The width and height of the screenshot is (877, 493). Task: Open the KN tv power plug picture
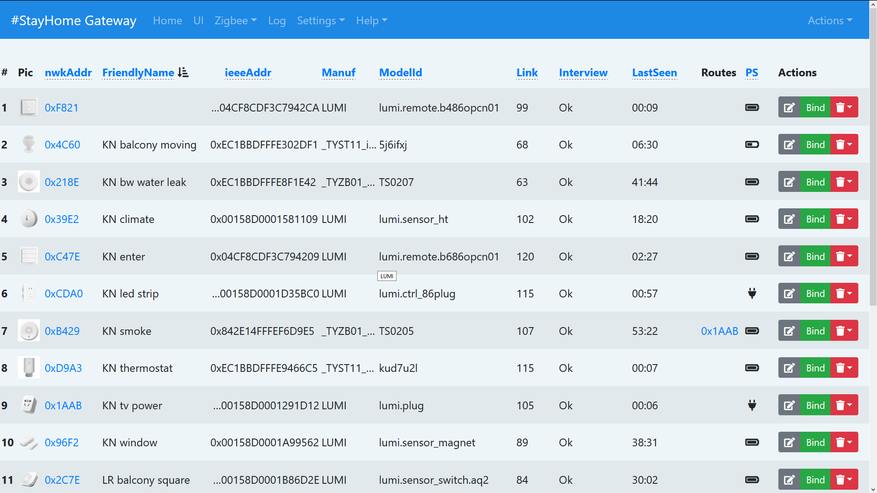(29, 405)
